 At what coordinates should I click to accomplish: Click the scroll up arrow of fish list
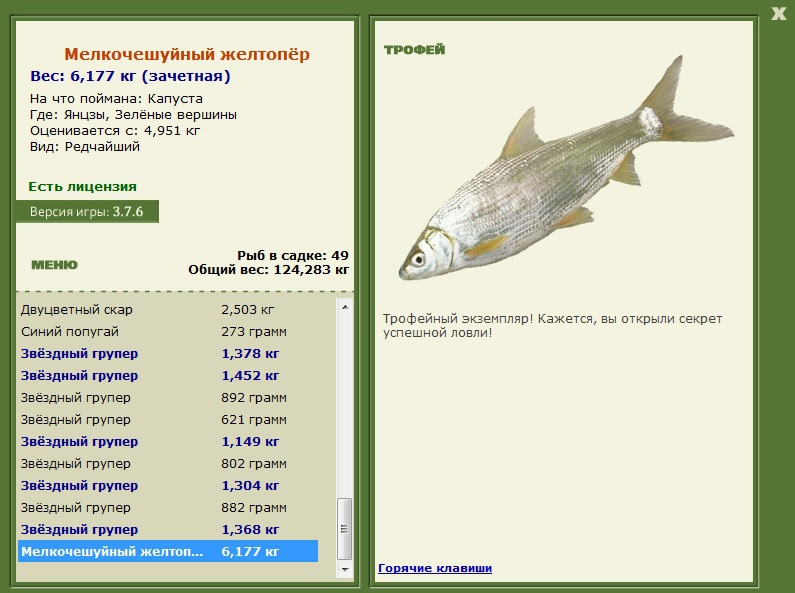pos(345,307)
